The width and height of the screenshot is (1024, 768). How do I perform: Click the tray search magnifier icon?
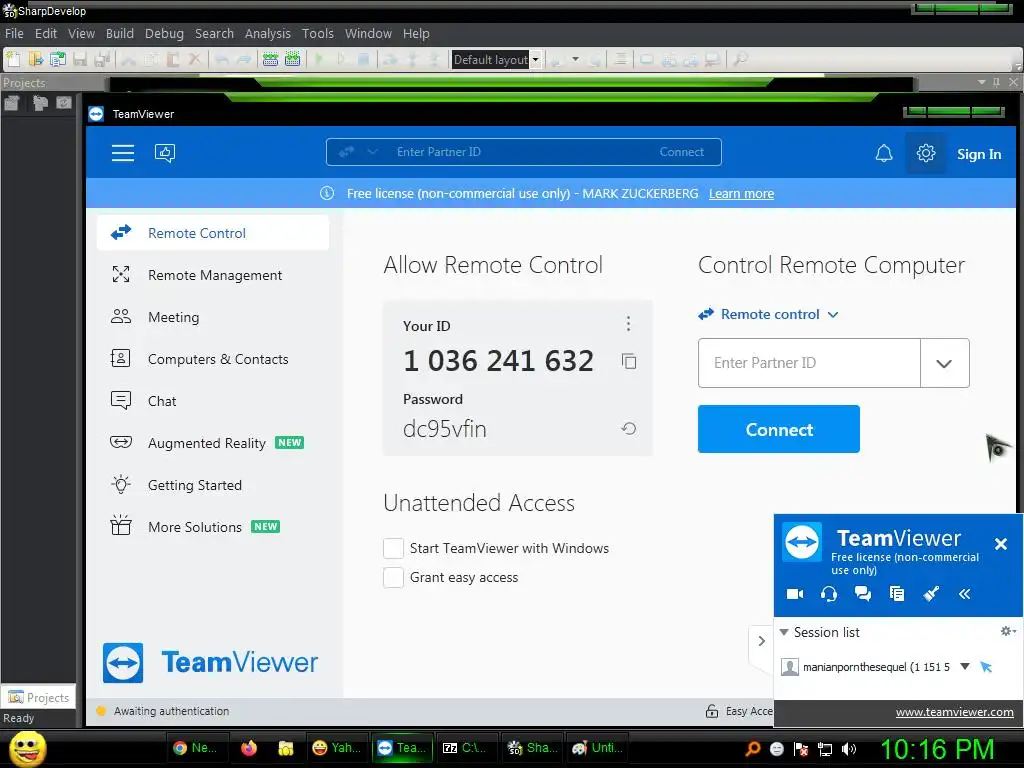click(x=753, y=749)
